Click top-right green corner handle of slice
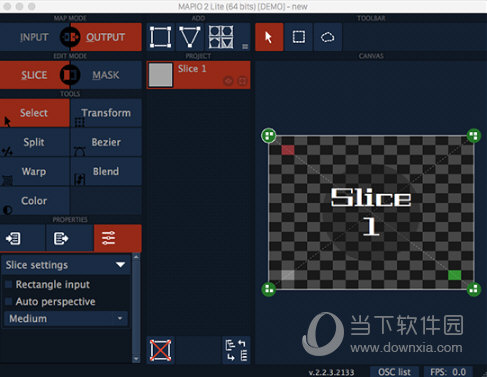The width and height of the screenshot is (487, 377). click(473, 136)
